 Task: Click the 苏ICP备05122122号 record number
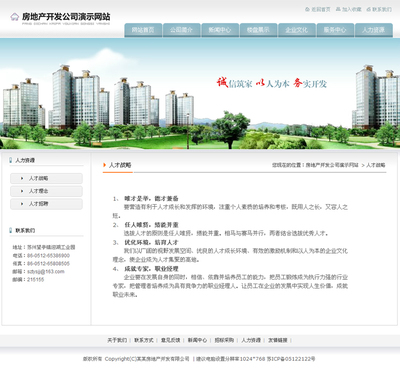(291, 359)
